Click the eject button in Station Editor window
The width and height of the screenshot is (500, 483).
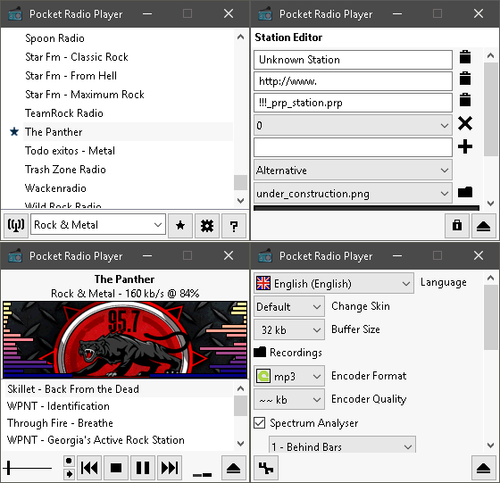(x=483, y=226)
